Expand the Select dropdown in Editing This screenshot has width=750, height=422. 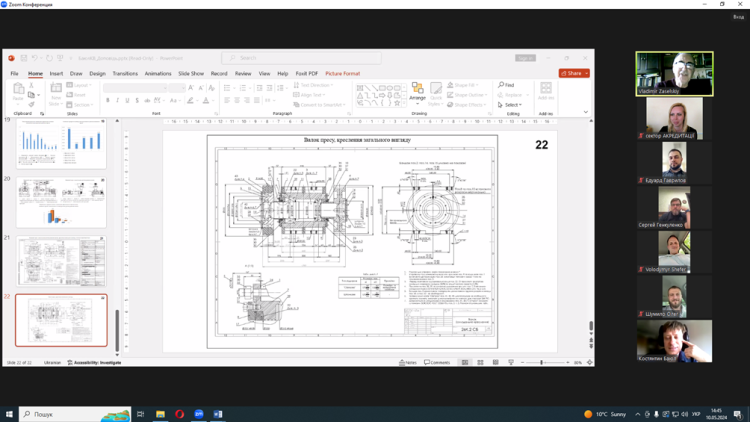tap(511, 105)
